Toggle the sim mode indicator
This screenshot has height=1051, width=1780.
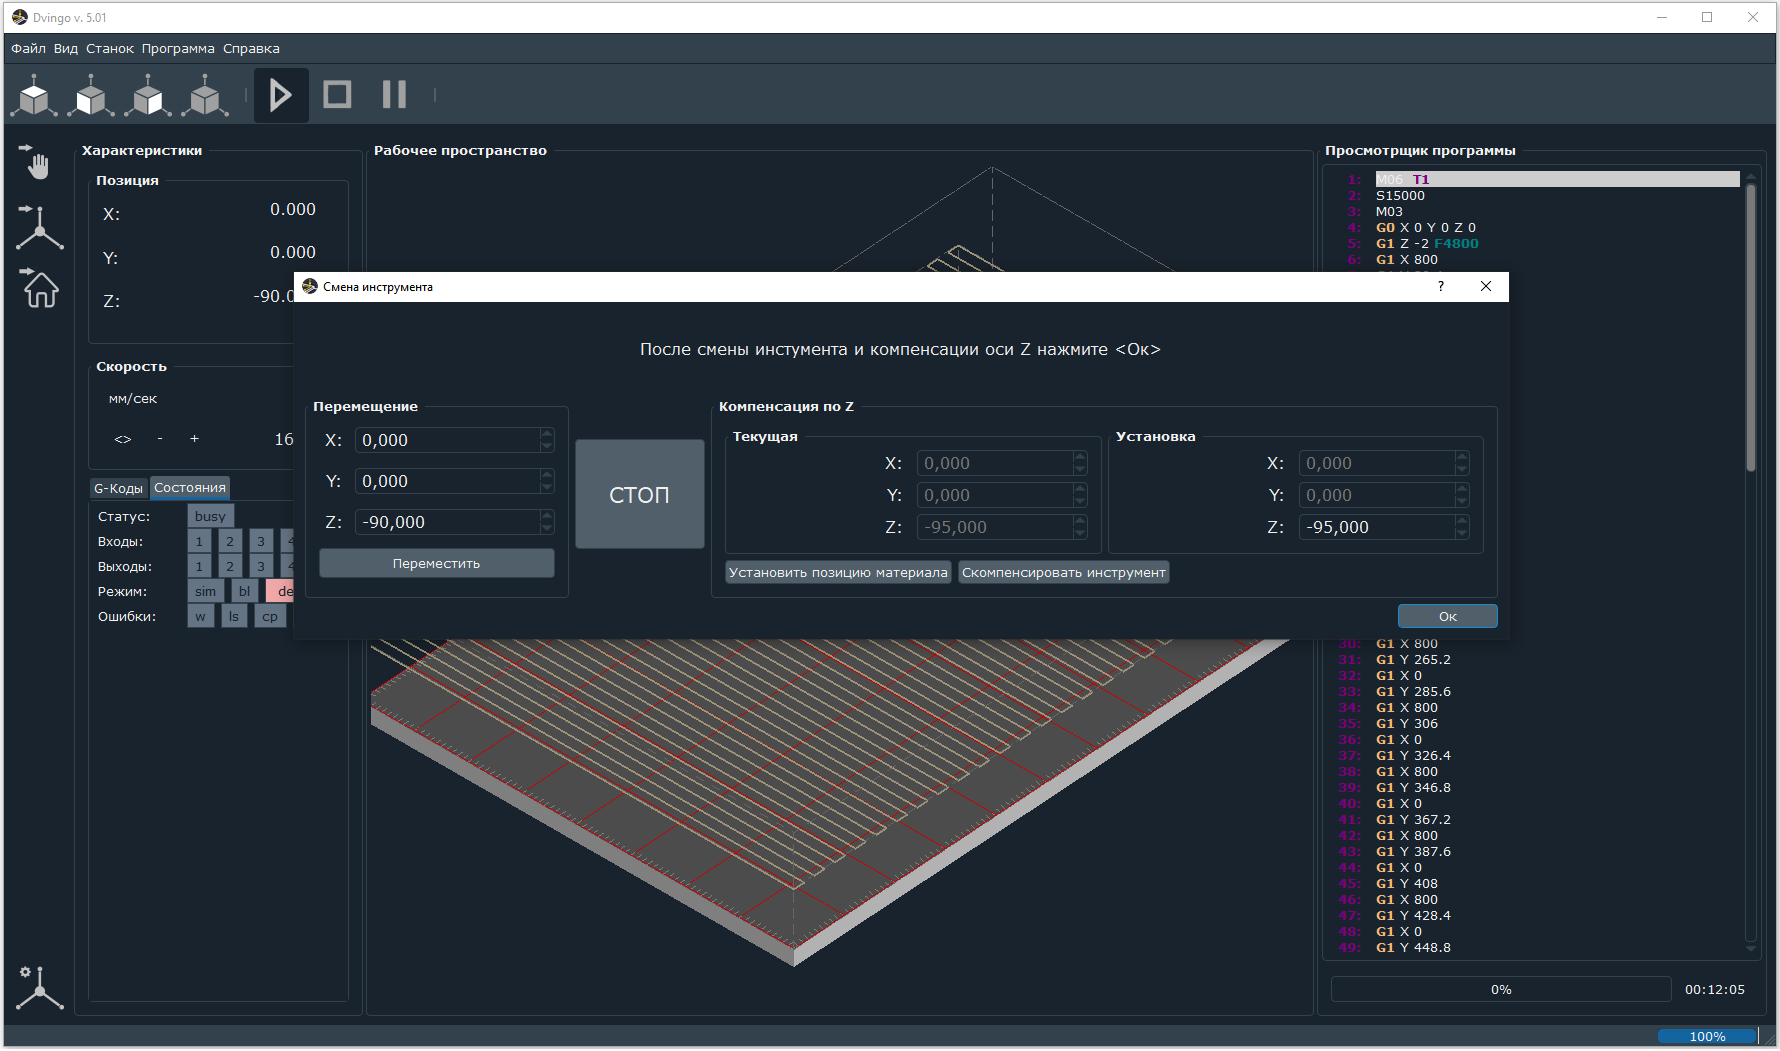pos(205,592)
